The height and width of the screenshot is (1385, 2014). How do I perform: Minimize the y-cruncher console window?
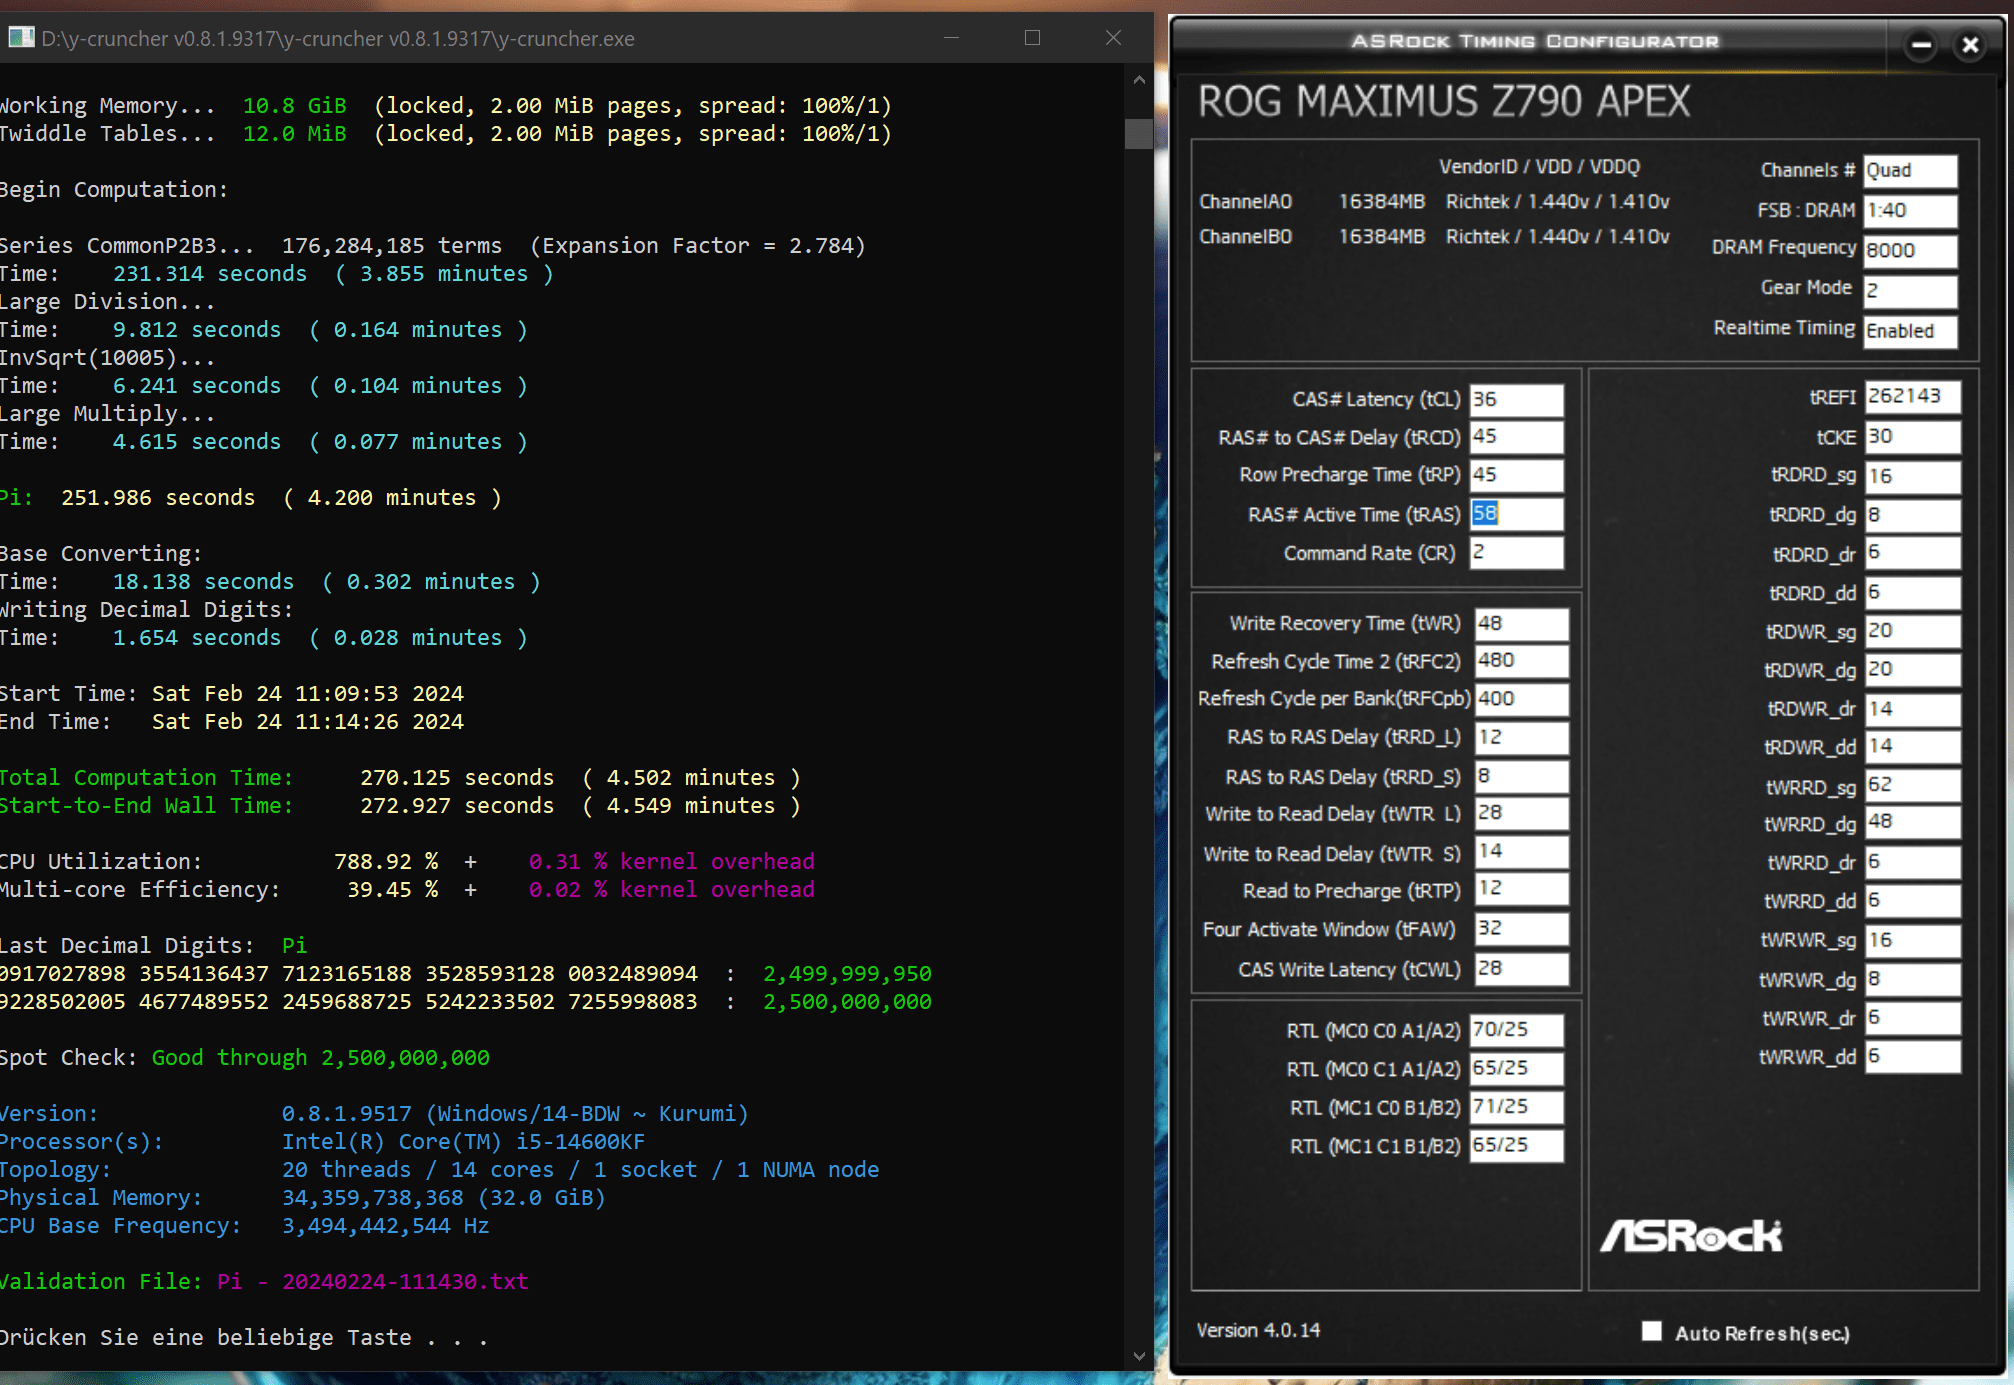click(x=951, y=38)
